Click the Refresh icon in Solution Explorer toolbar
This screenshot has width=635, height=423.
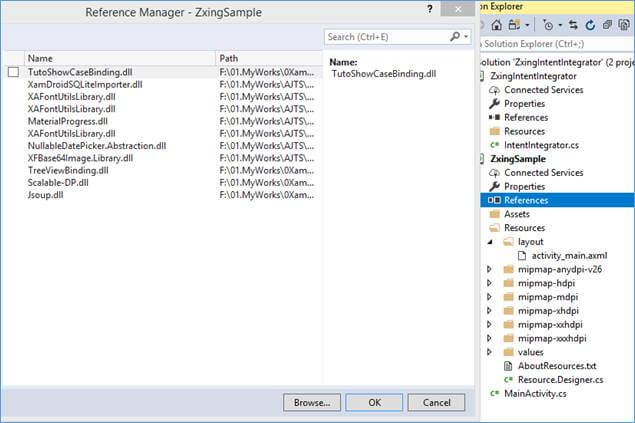coord(590,25)
